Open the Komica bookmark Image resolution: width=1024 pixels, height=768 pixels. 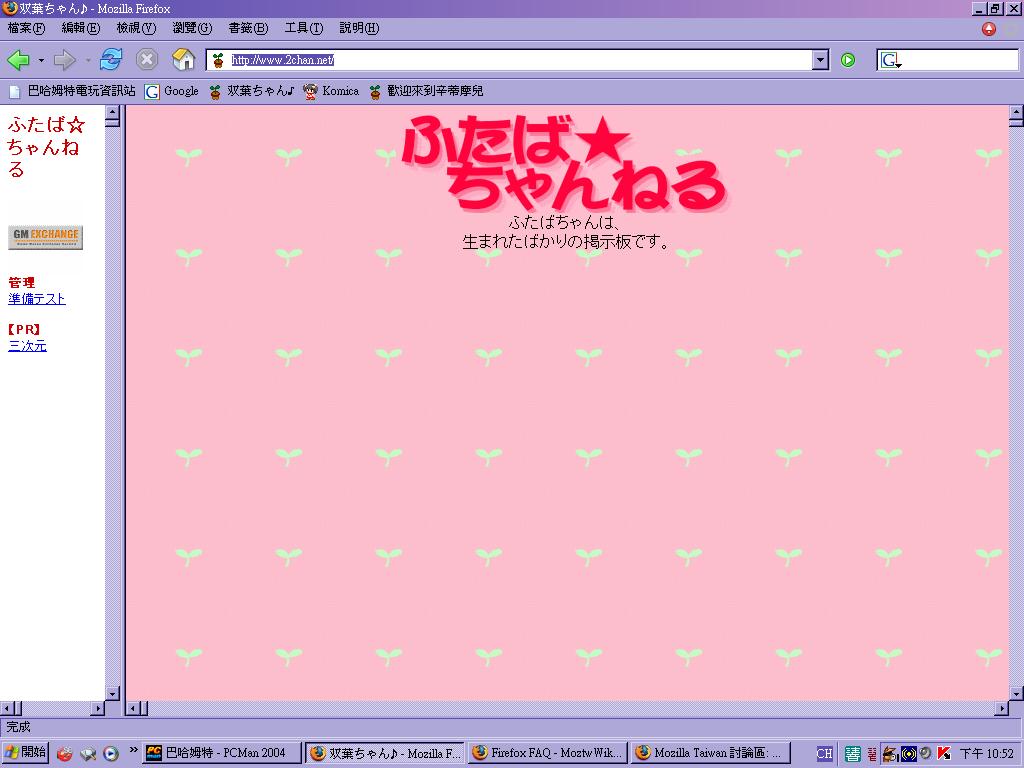(331, 91)
